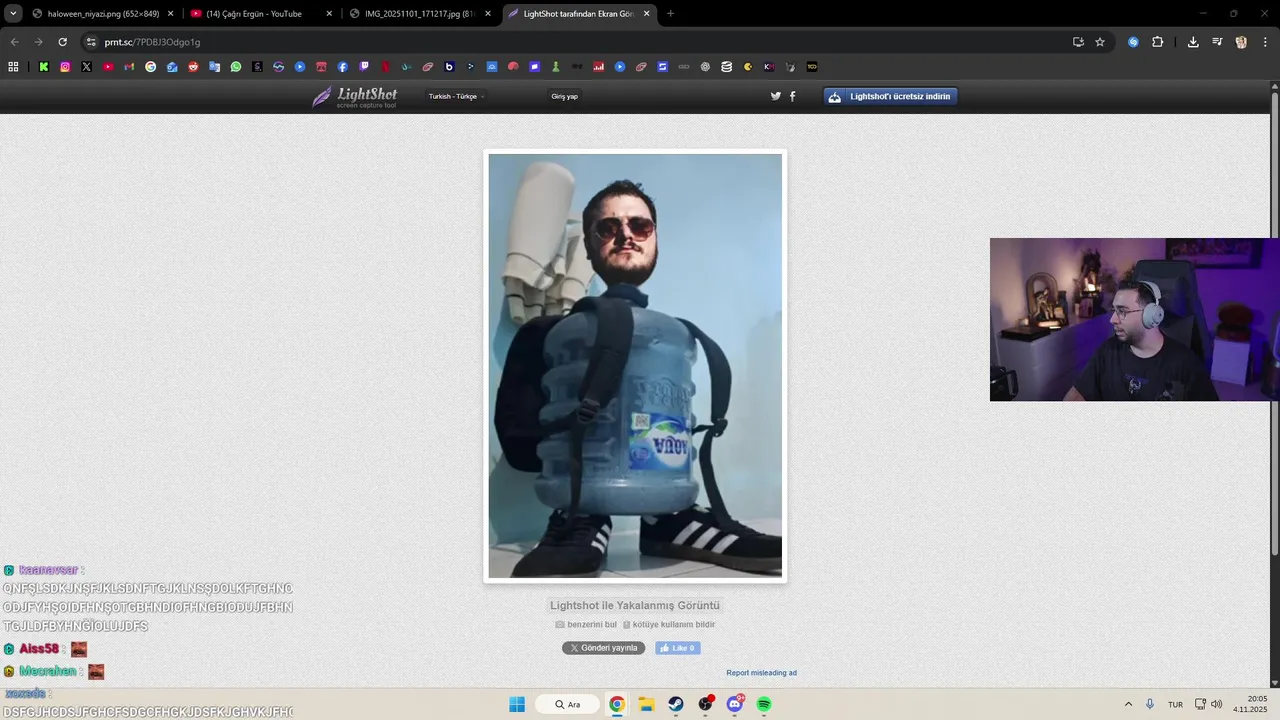The width and height of the screenshot is (1280, 720).
Task: Click the Report misleading ad link
Action: click(761, 673)
